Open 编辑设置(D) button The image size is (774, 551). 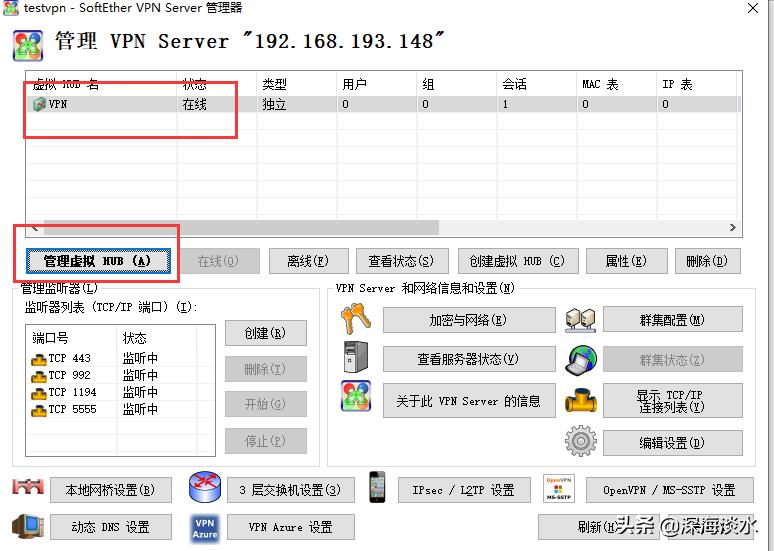pos(672,442)
